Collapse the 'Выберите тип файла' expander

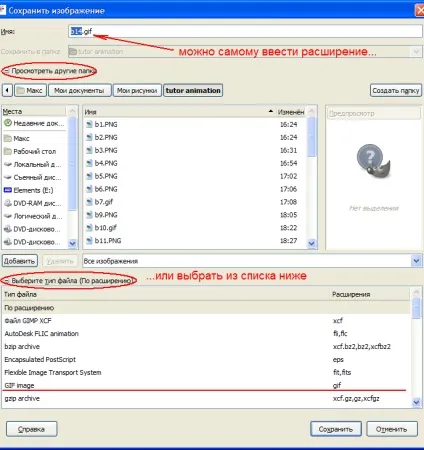click(7, 281)
